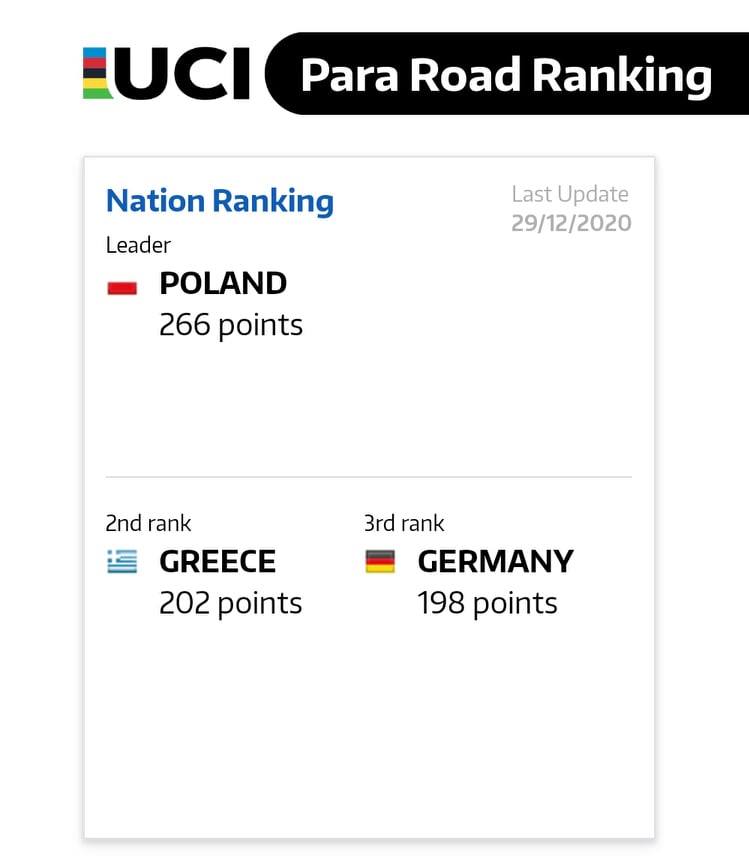
Task: Click the 266 points text
Action: 231,325
